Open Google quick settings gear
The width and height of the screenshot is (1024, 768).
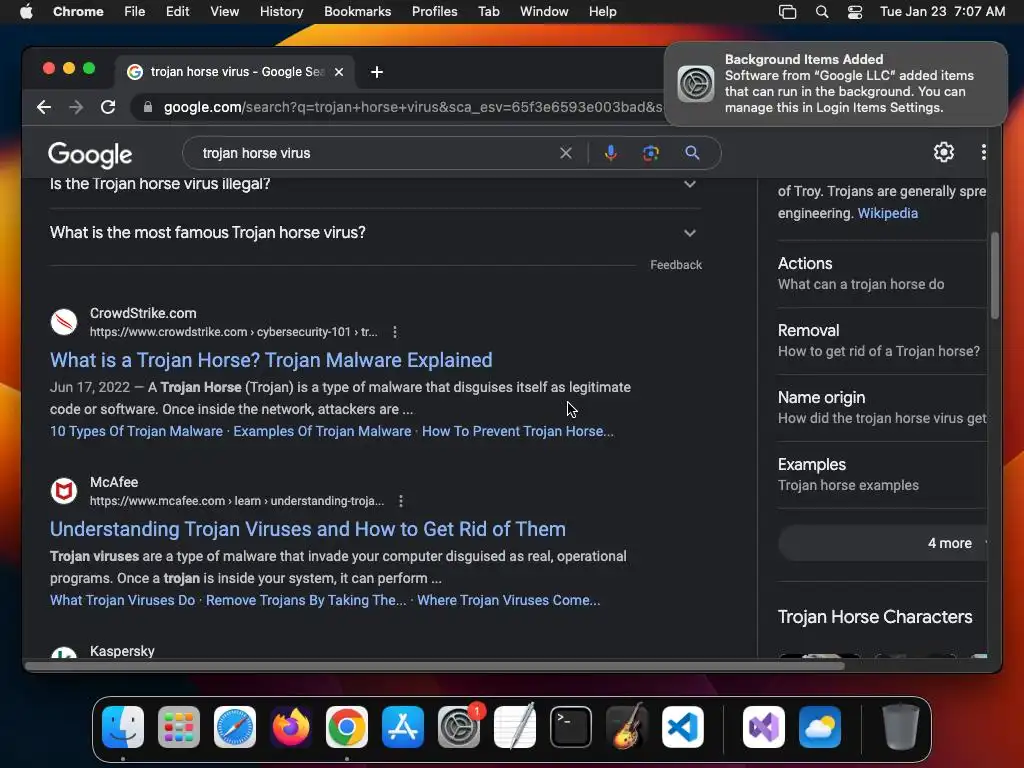(x=944, y=152)
